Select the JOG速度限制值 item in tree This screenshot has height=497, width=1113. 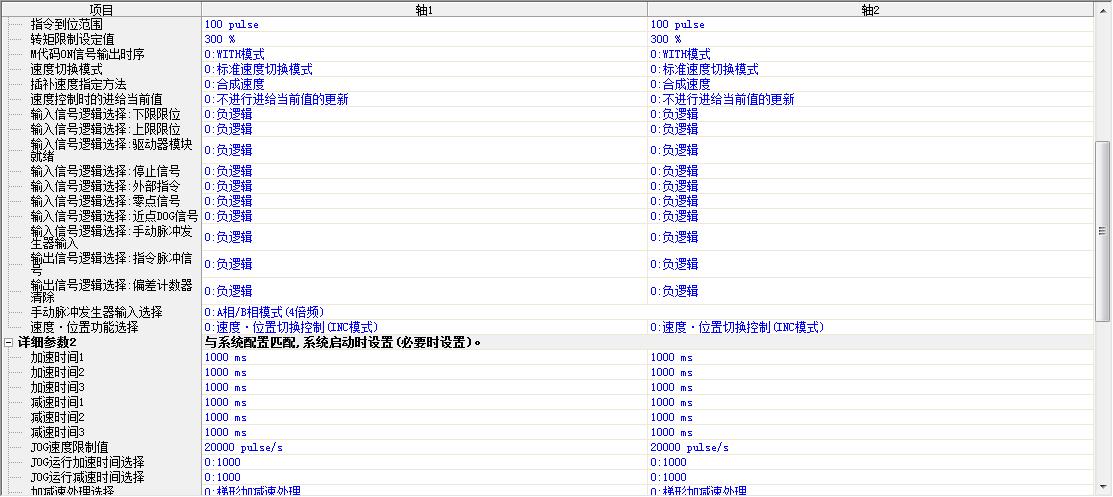pos(69,447)
